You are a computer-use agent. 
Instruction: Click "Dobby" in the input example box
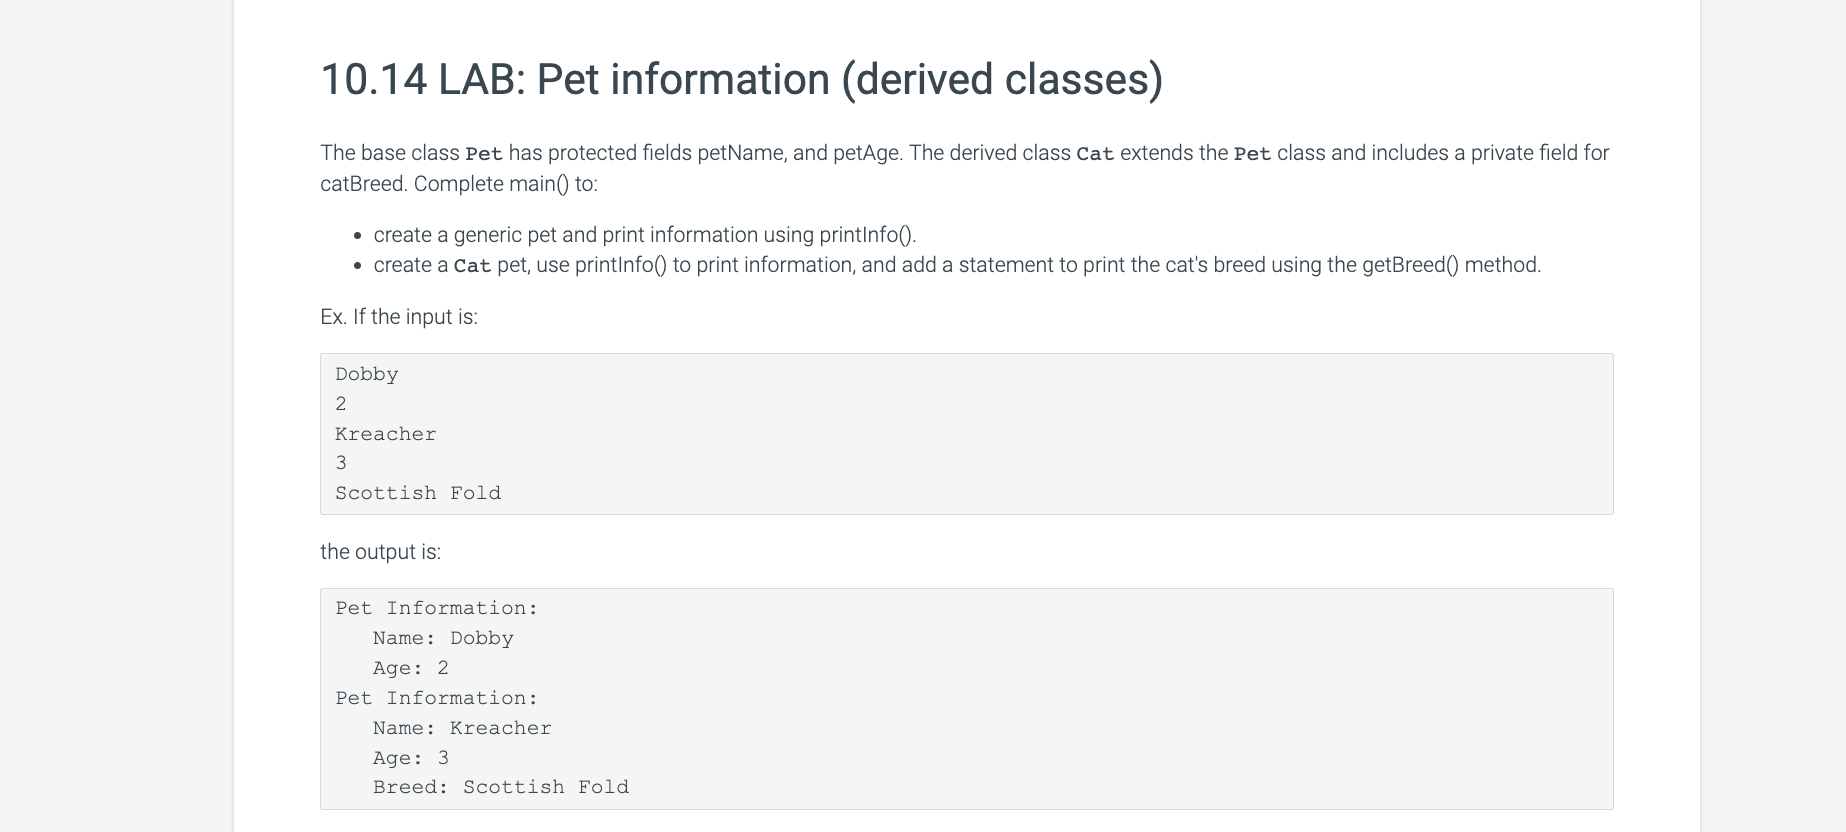[x=367, y=374]
